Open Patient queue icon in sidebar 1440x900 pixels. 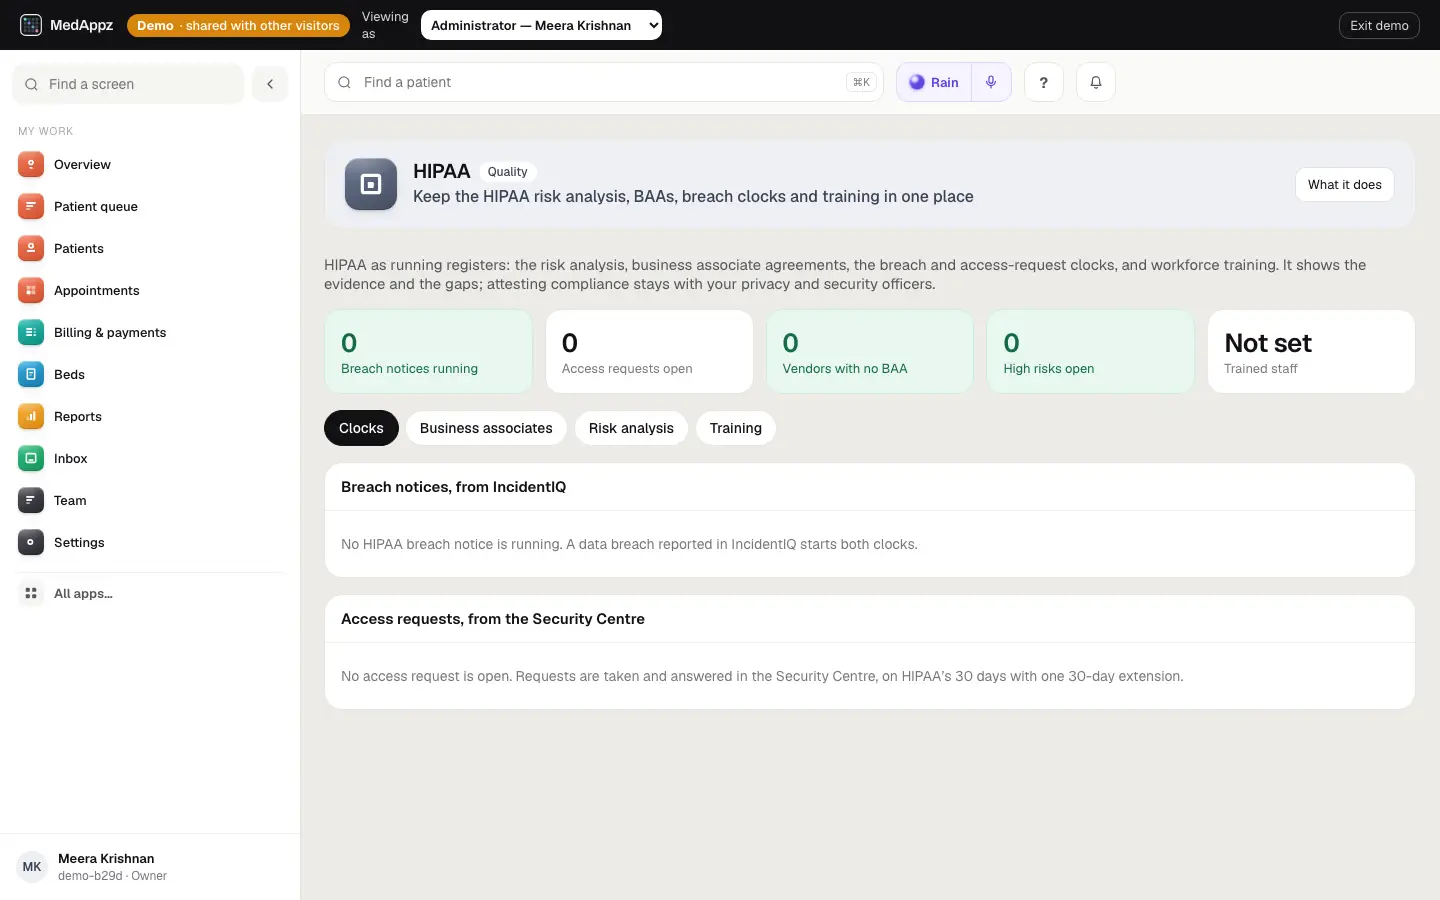click(31, 206)
